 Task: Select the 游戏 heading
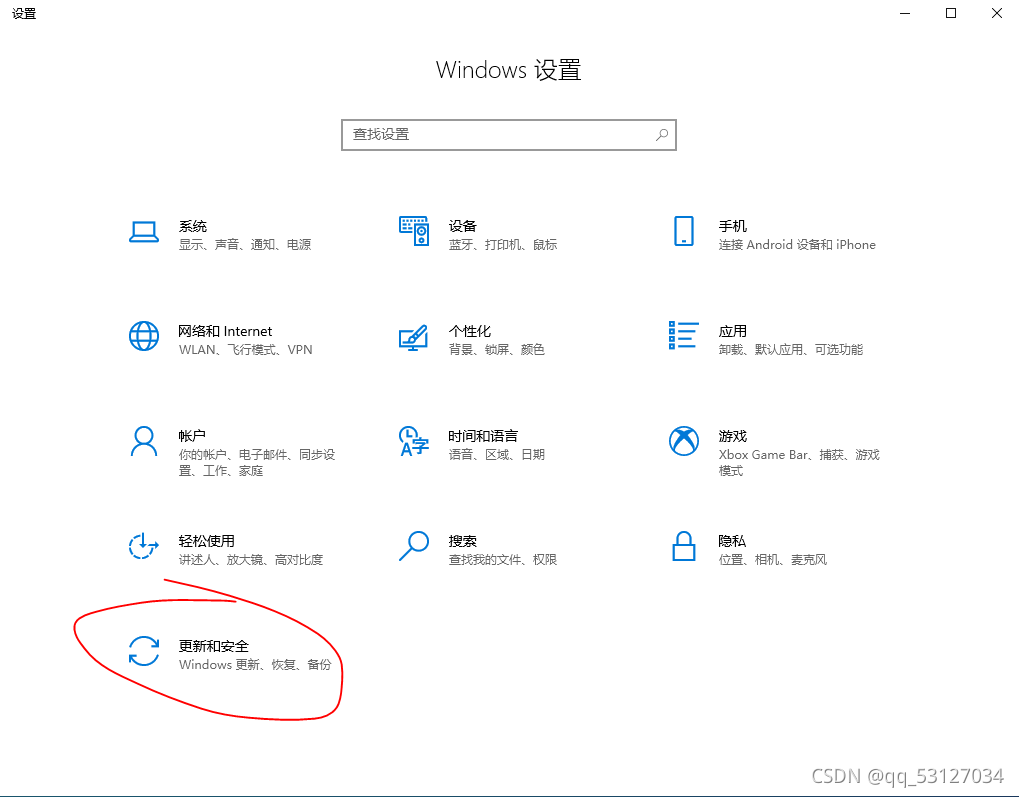[732, 436]
